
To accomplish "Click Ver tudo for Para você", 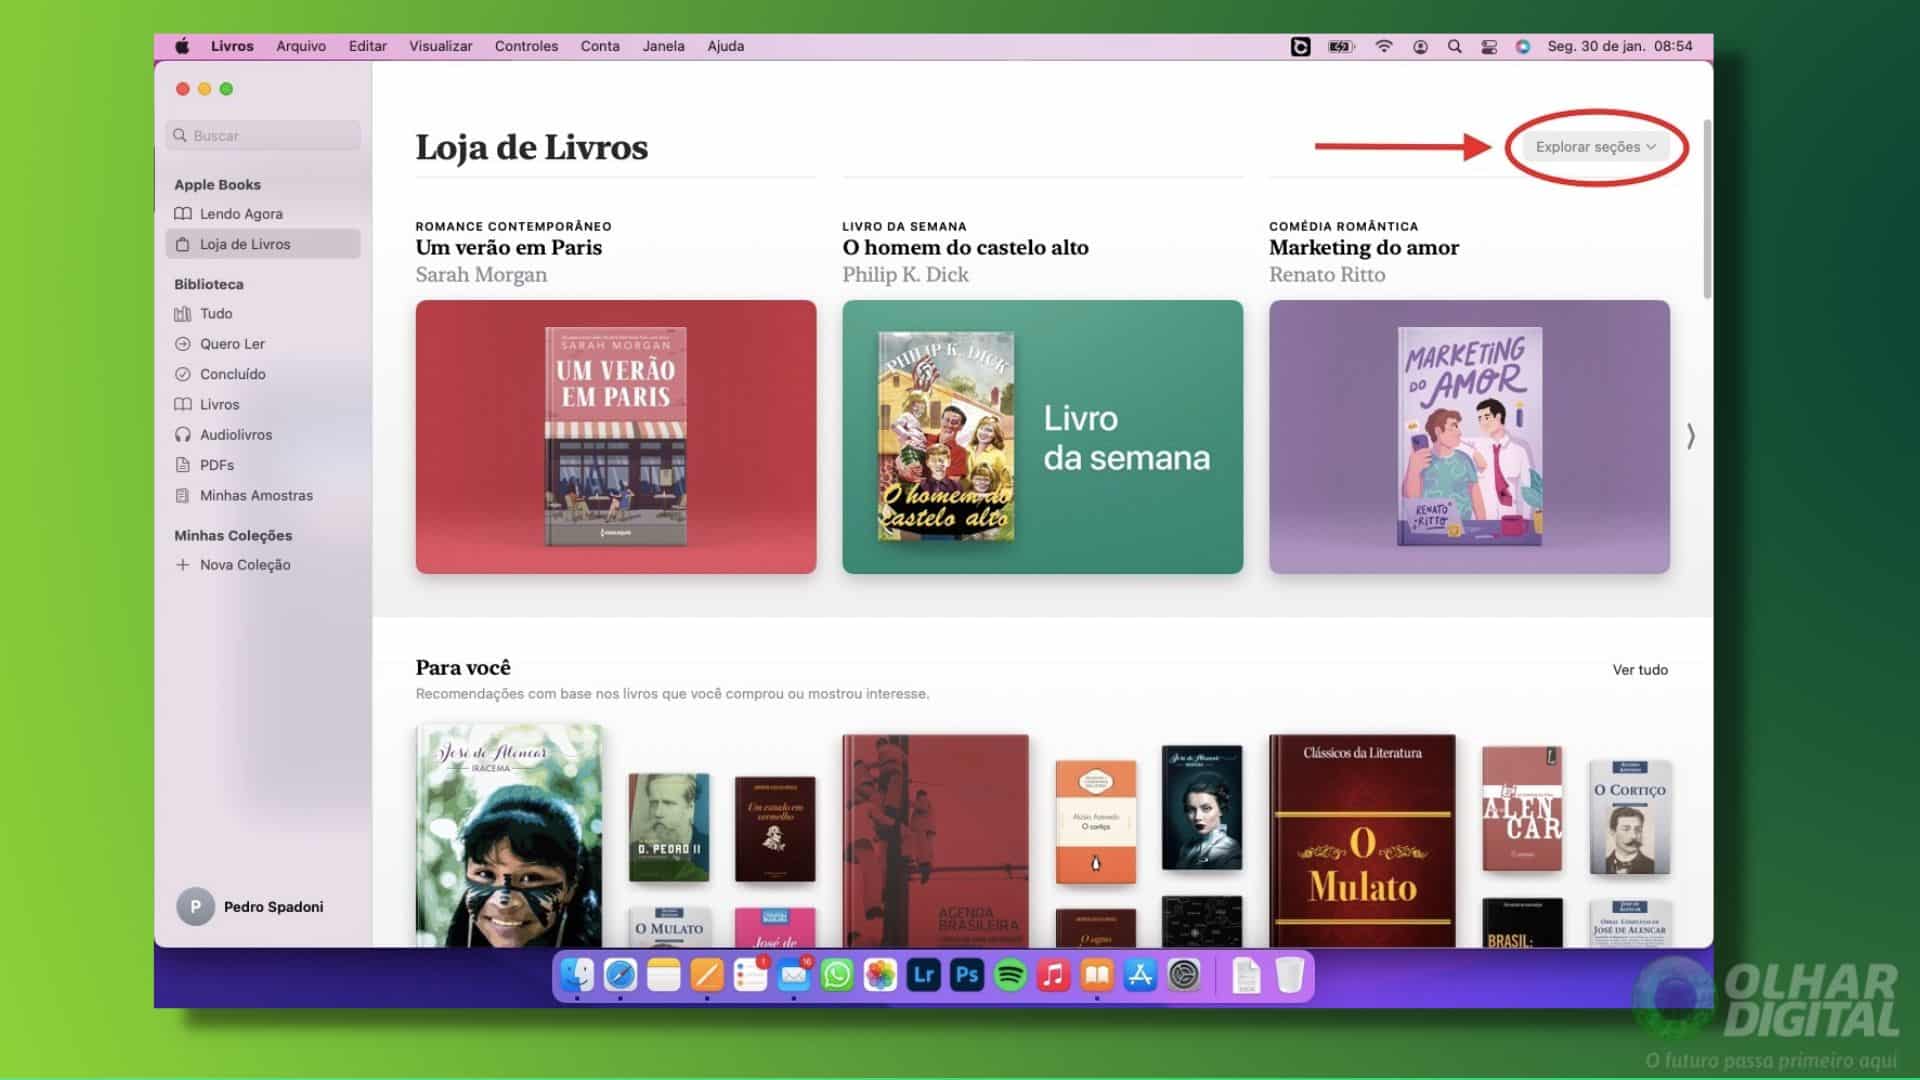I will tap(1640, 670).
